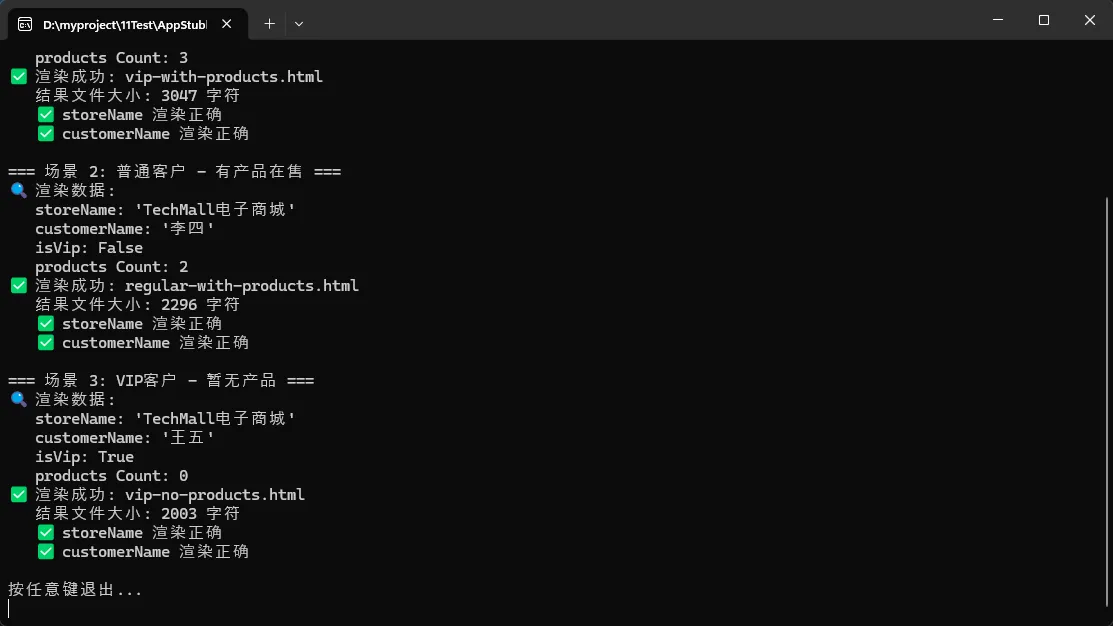
Task: Click magnifier icon under 场景 3 heading
Action: (18, 400)
